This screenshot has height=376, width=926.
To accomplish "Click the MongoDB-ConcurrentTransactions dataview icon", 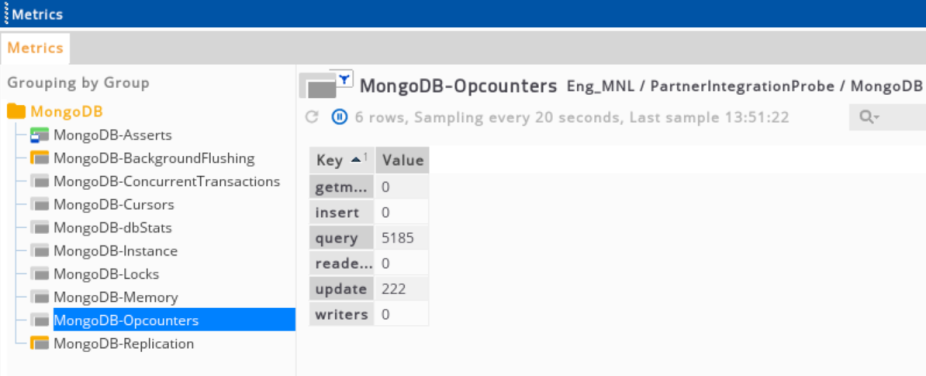I will pos(40,182).
